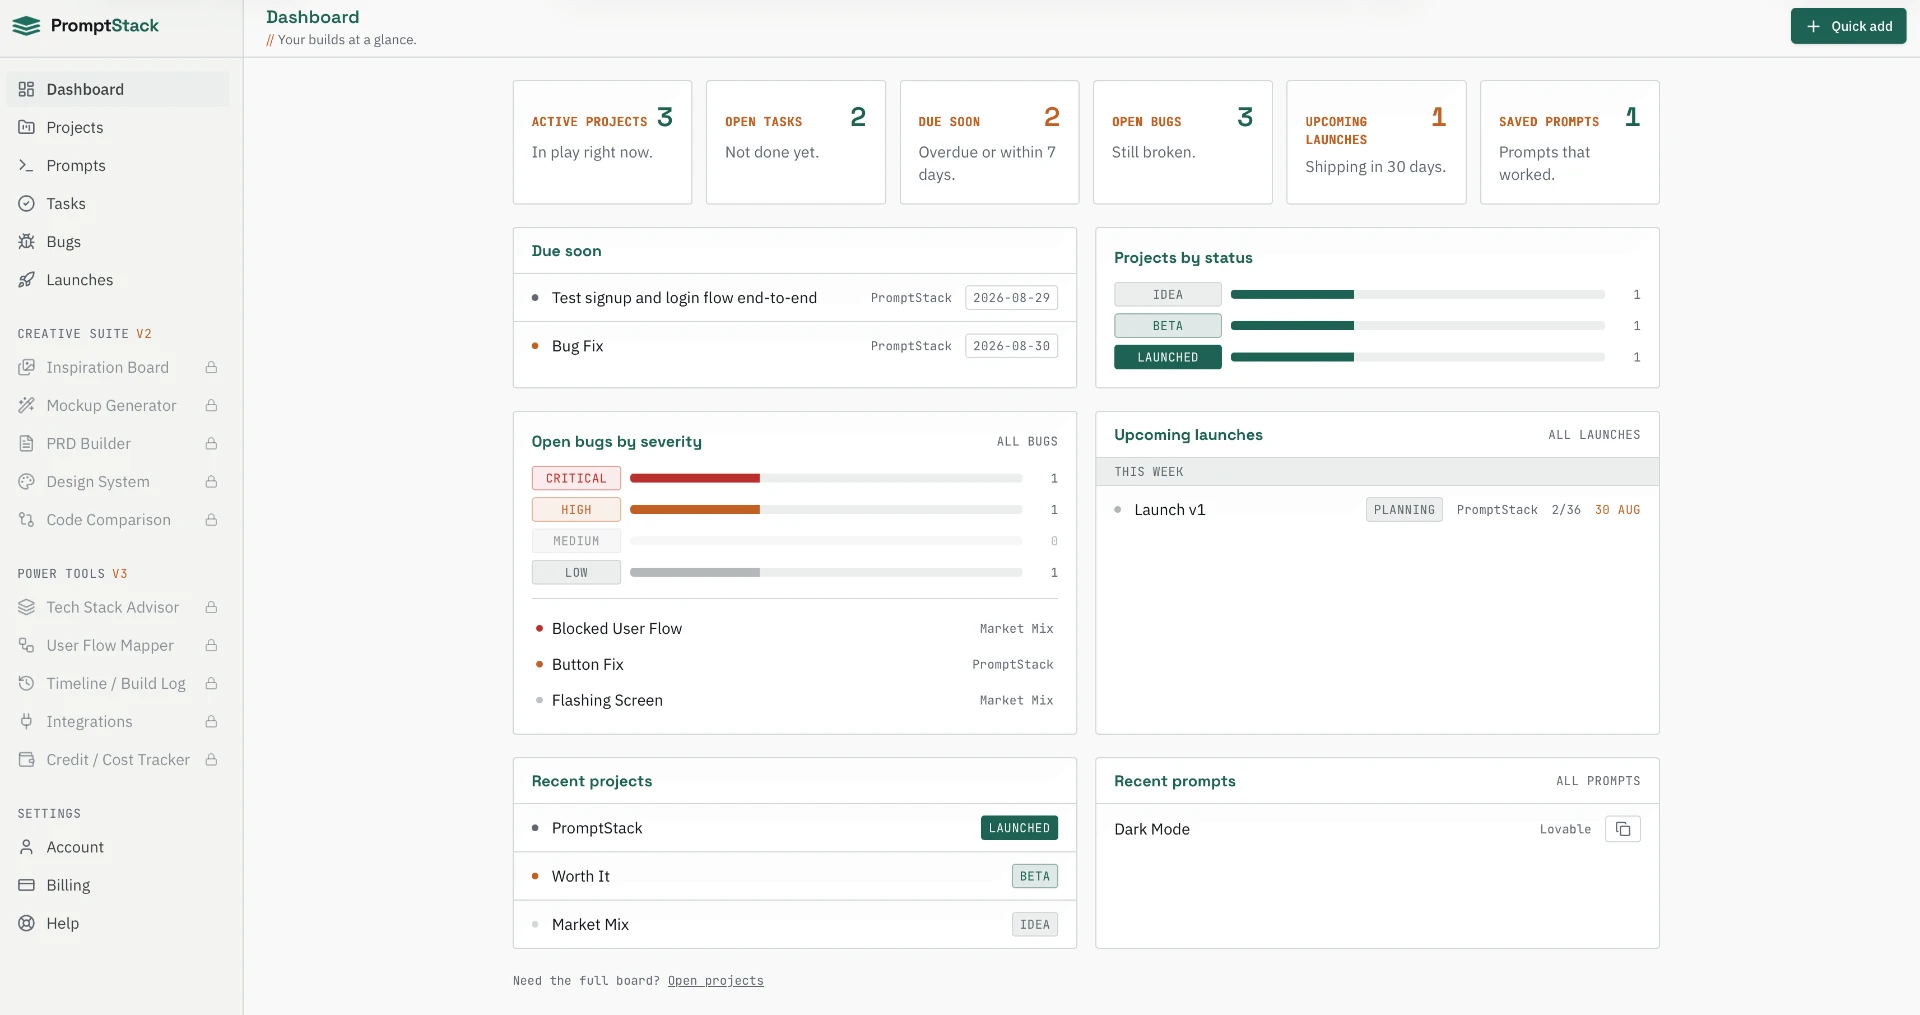Click the Upcoming Launches stat card
The width and height of the screenshot is (1920, 1015).
(1376, 142)
